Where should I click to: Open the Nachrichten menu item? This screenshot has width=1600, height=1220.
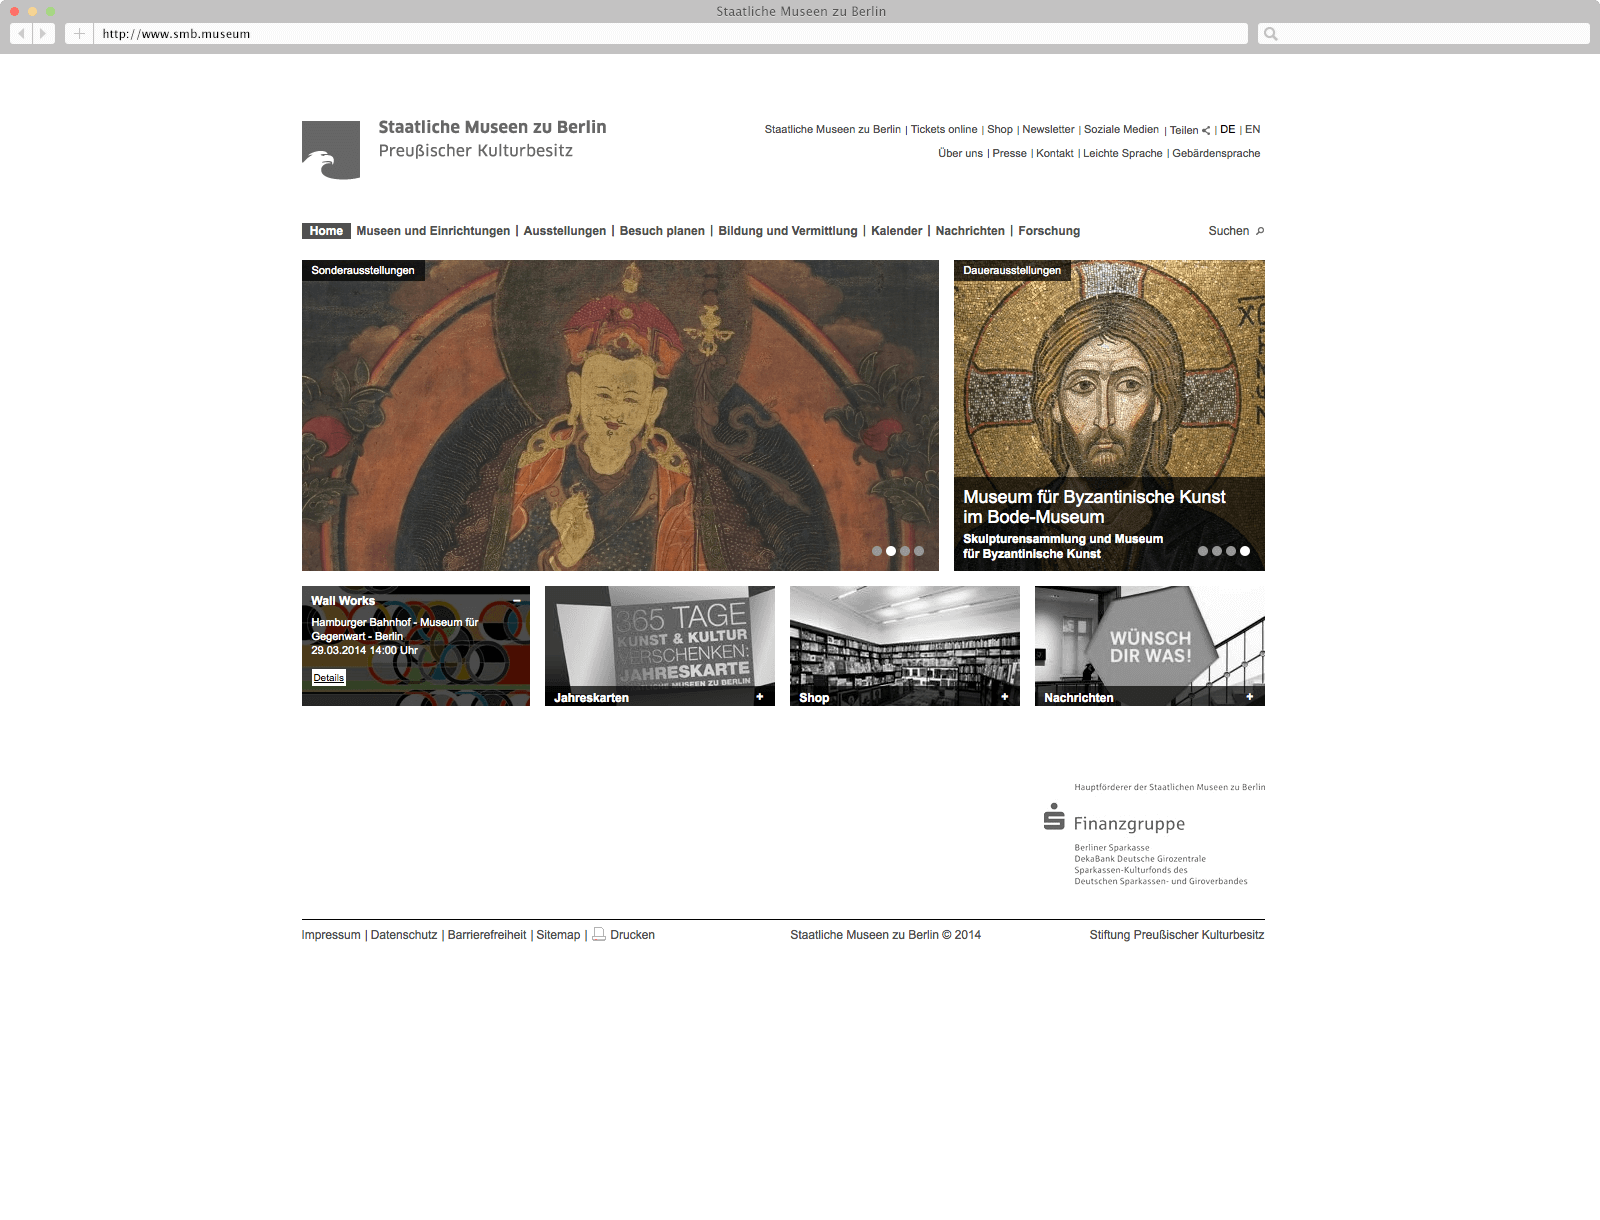(x=970, y=231)
